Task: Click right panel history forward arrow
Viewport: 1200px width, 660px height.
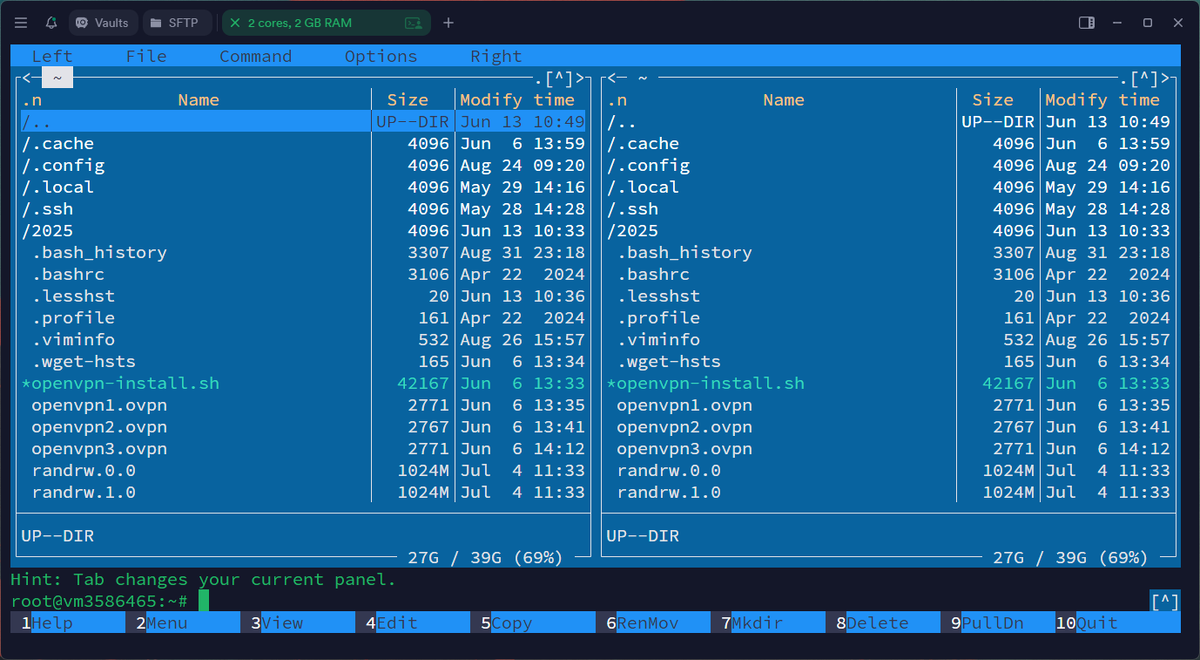Action: 1164,78
